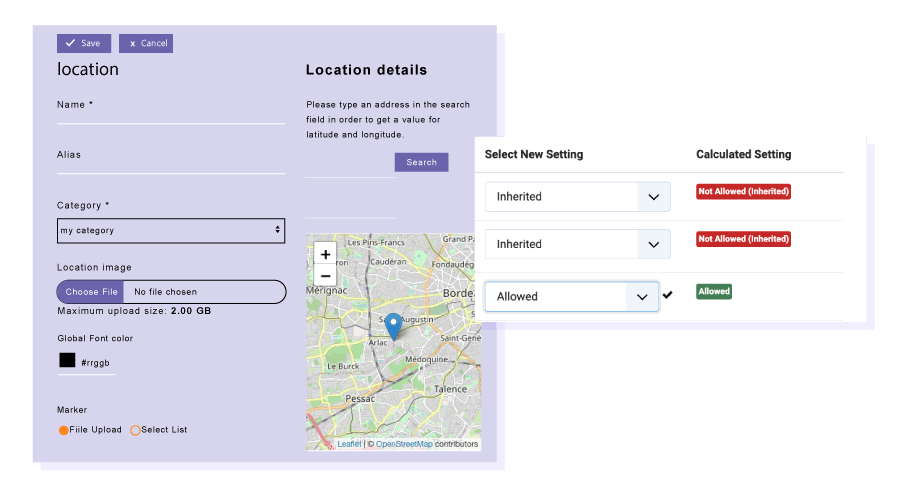Open the OpenStreetMap contributors link
The image size is (920, 500).
click(404, 444)
